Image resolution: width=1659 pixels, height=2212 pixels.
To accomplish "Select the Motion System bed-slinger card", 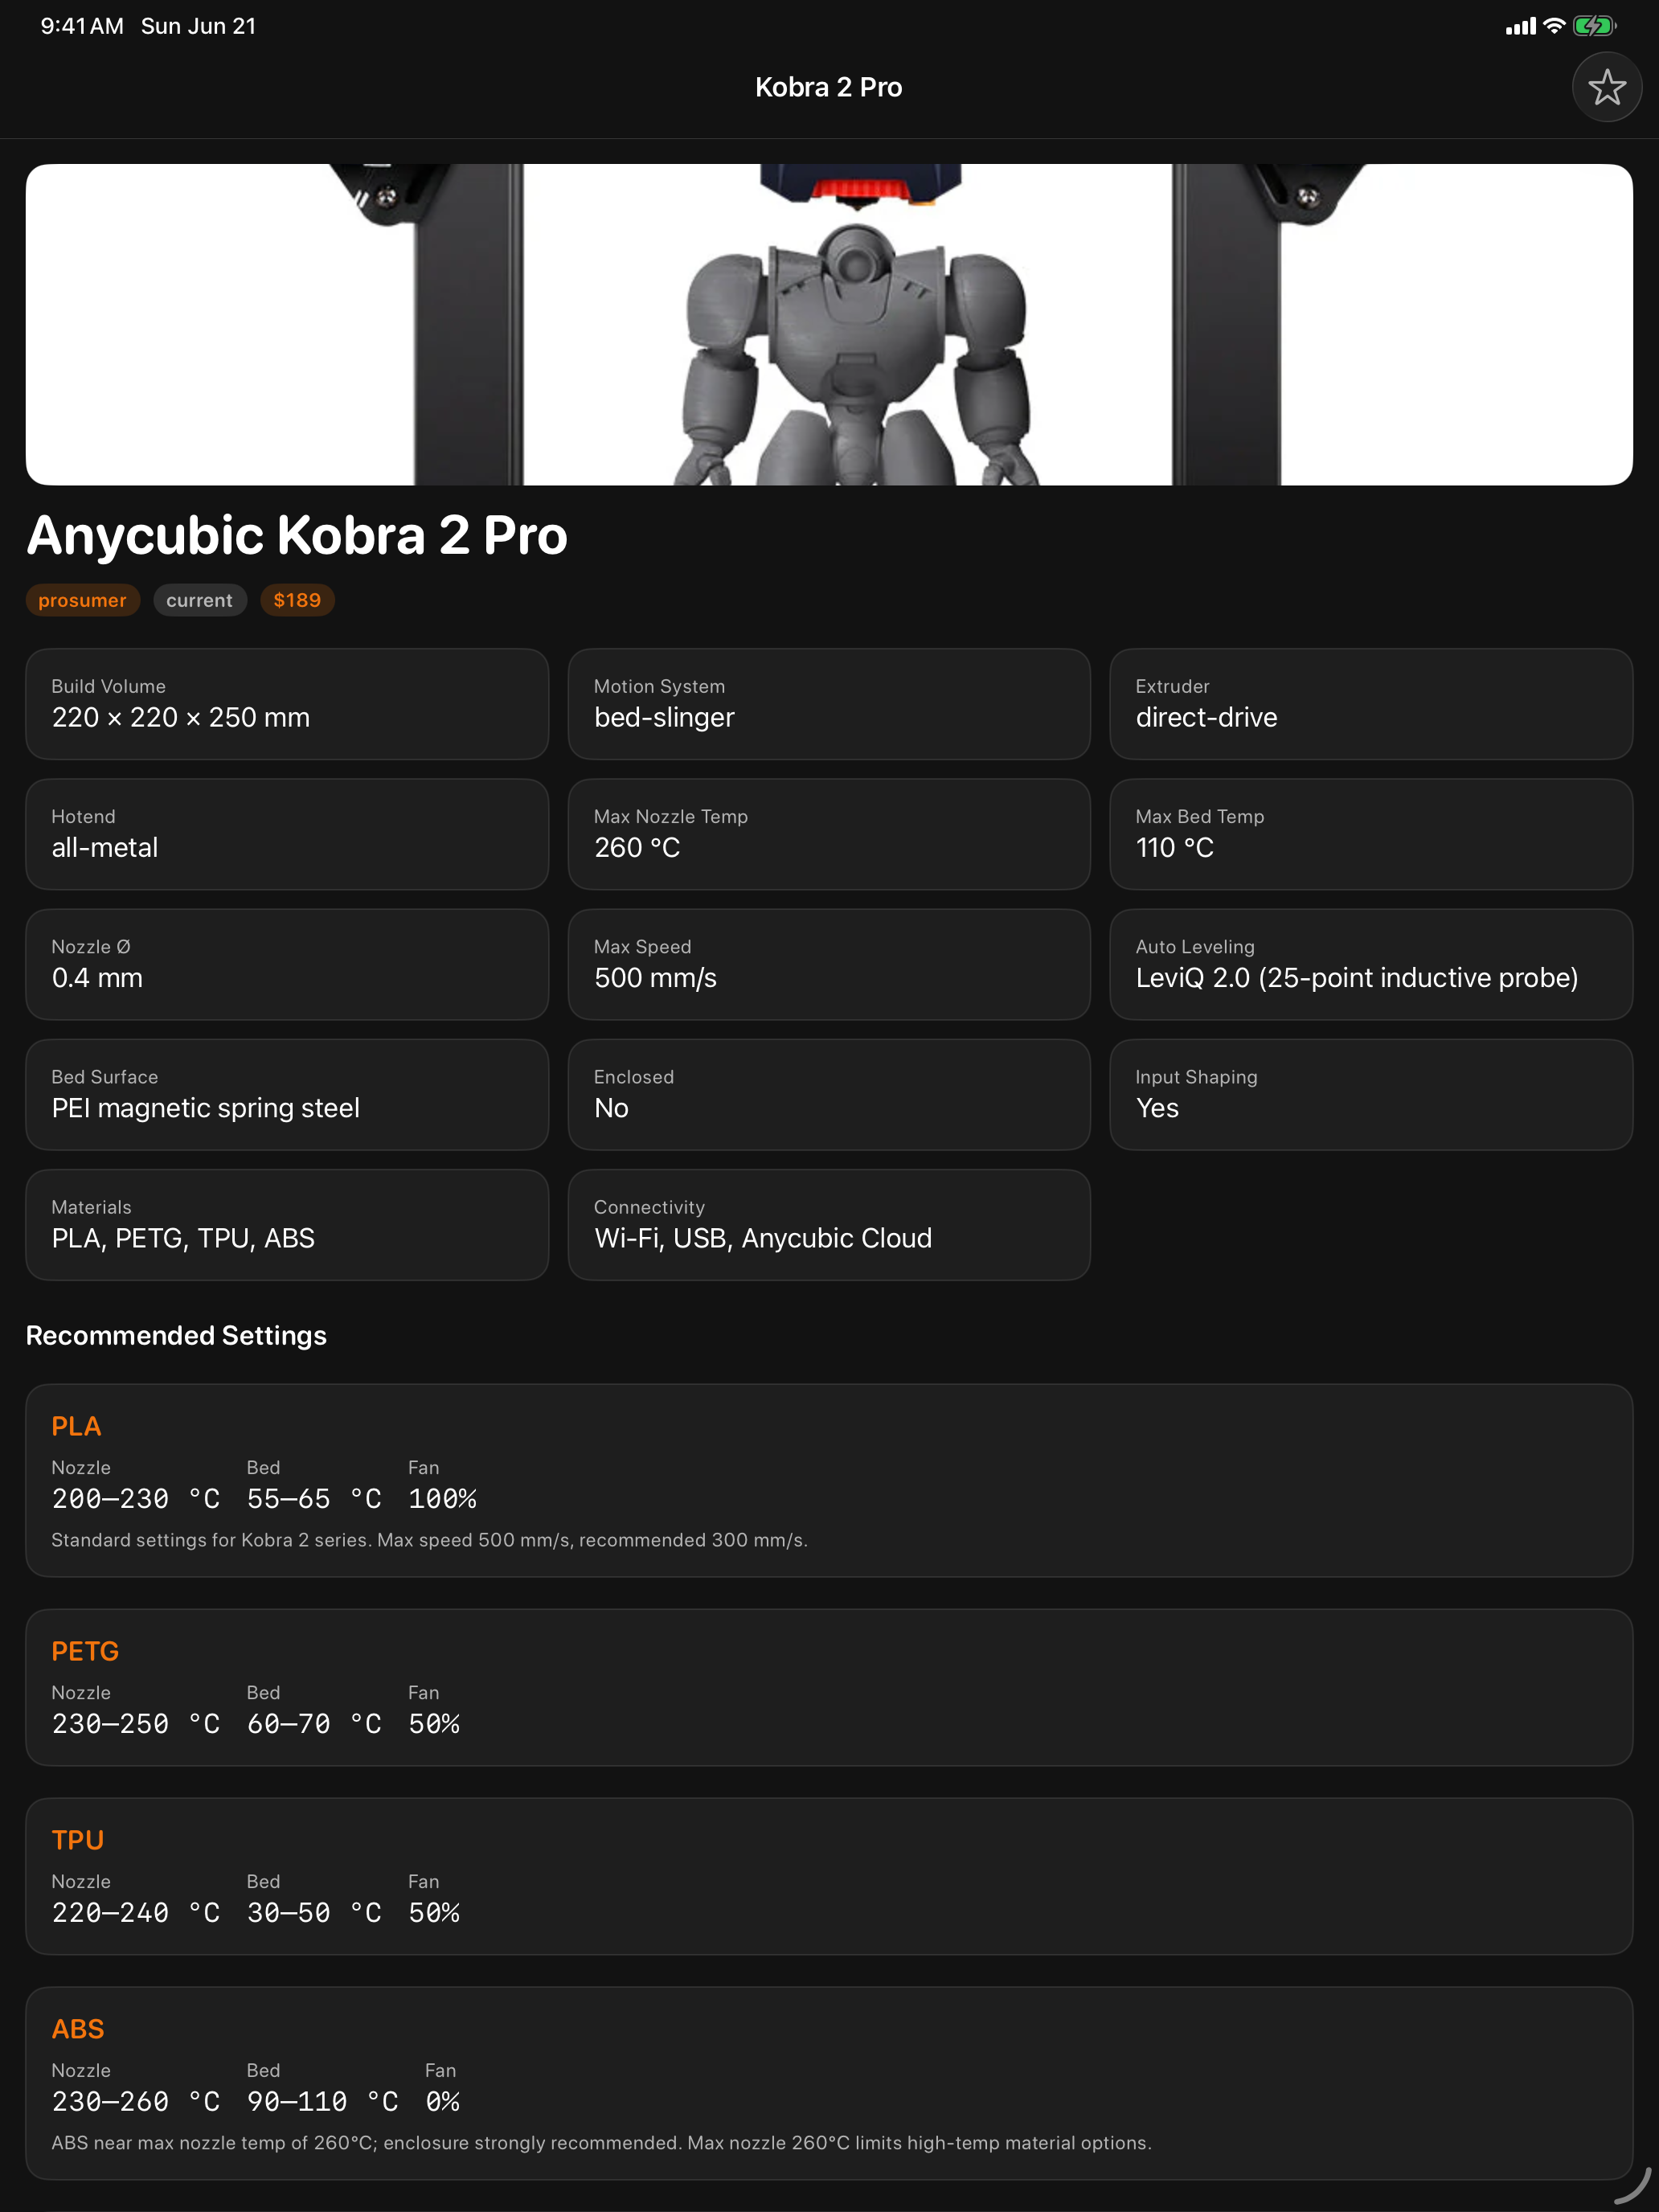I will (x=829, y=704).
